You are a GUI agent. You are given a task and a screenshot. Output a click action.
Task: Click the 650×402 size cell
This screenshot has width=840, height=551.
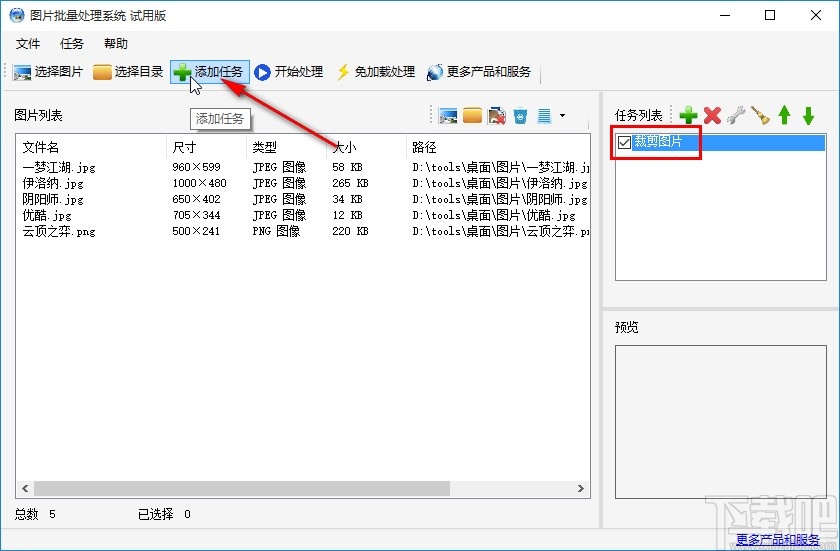click(x=197, y=199)
